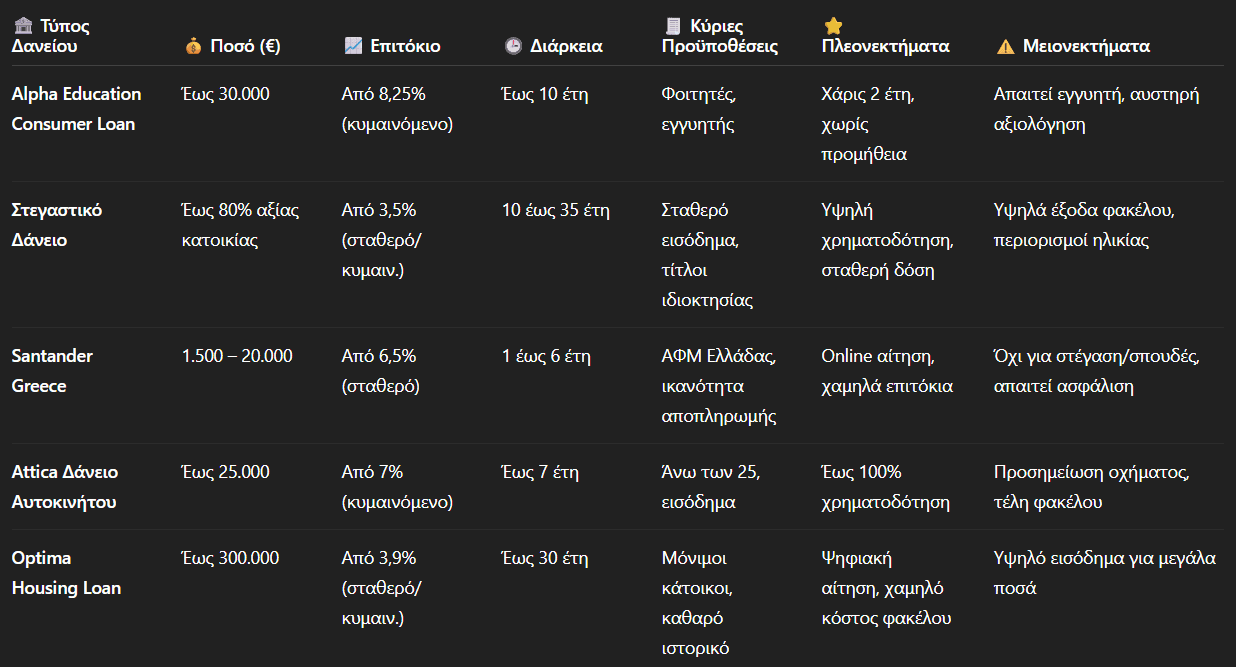Select the Από 8,25% (κυμαινόμενο) interest cell
Image resolution: width=1236 pixels, height=667 pixels.
pos(397,109)
